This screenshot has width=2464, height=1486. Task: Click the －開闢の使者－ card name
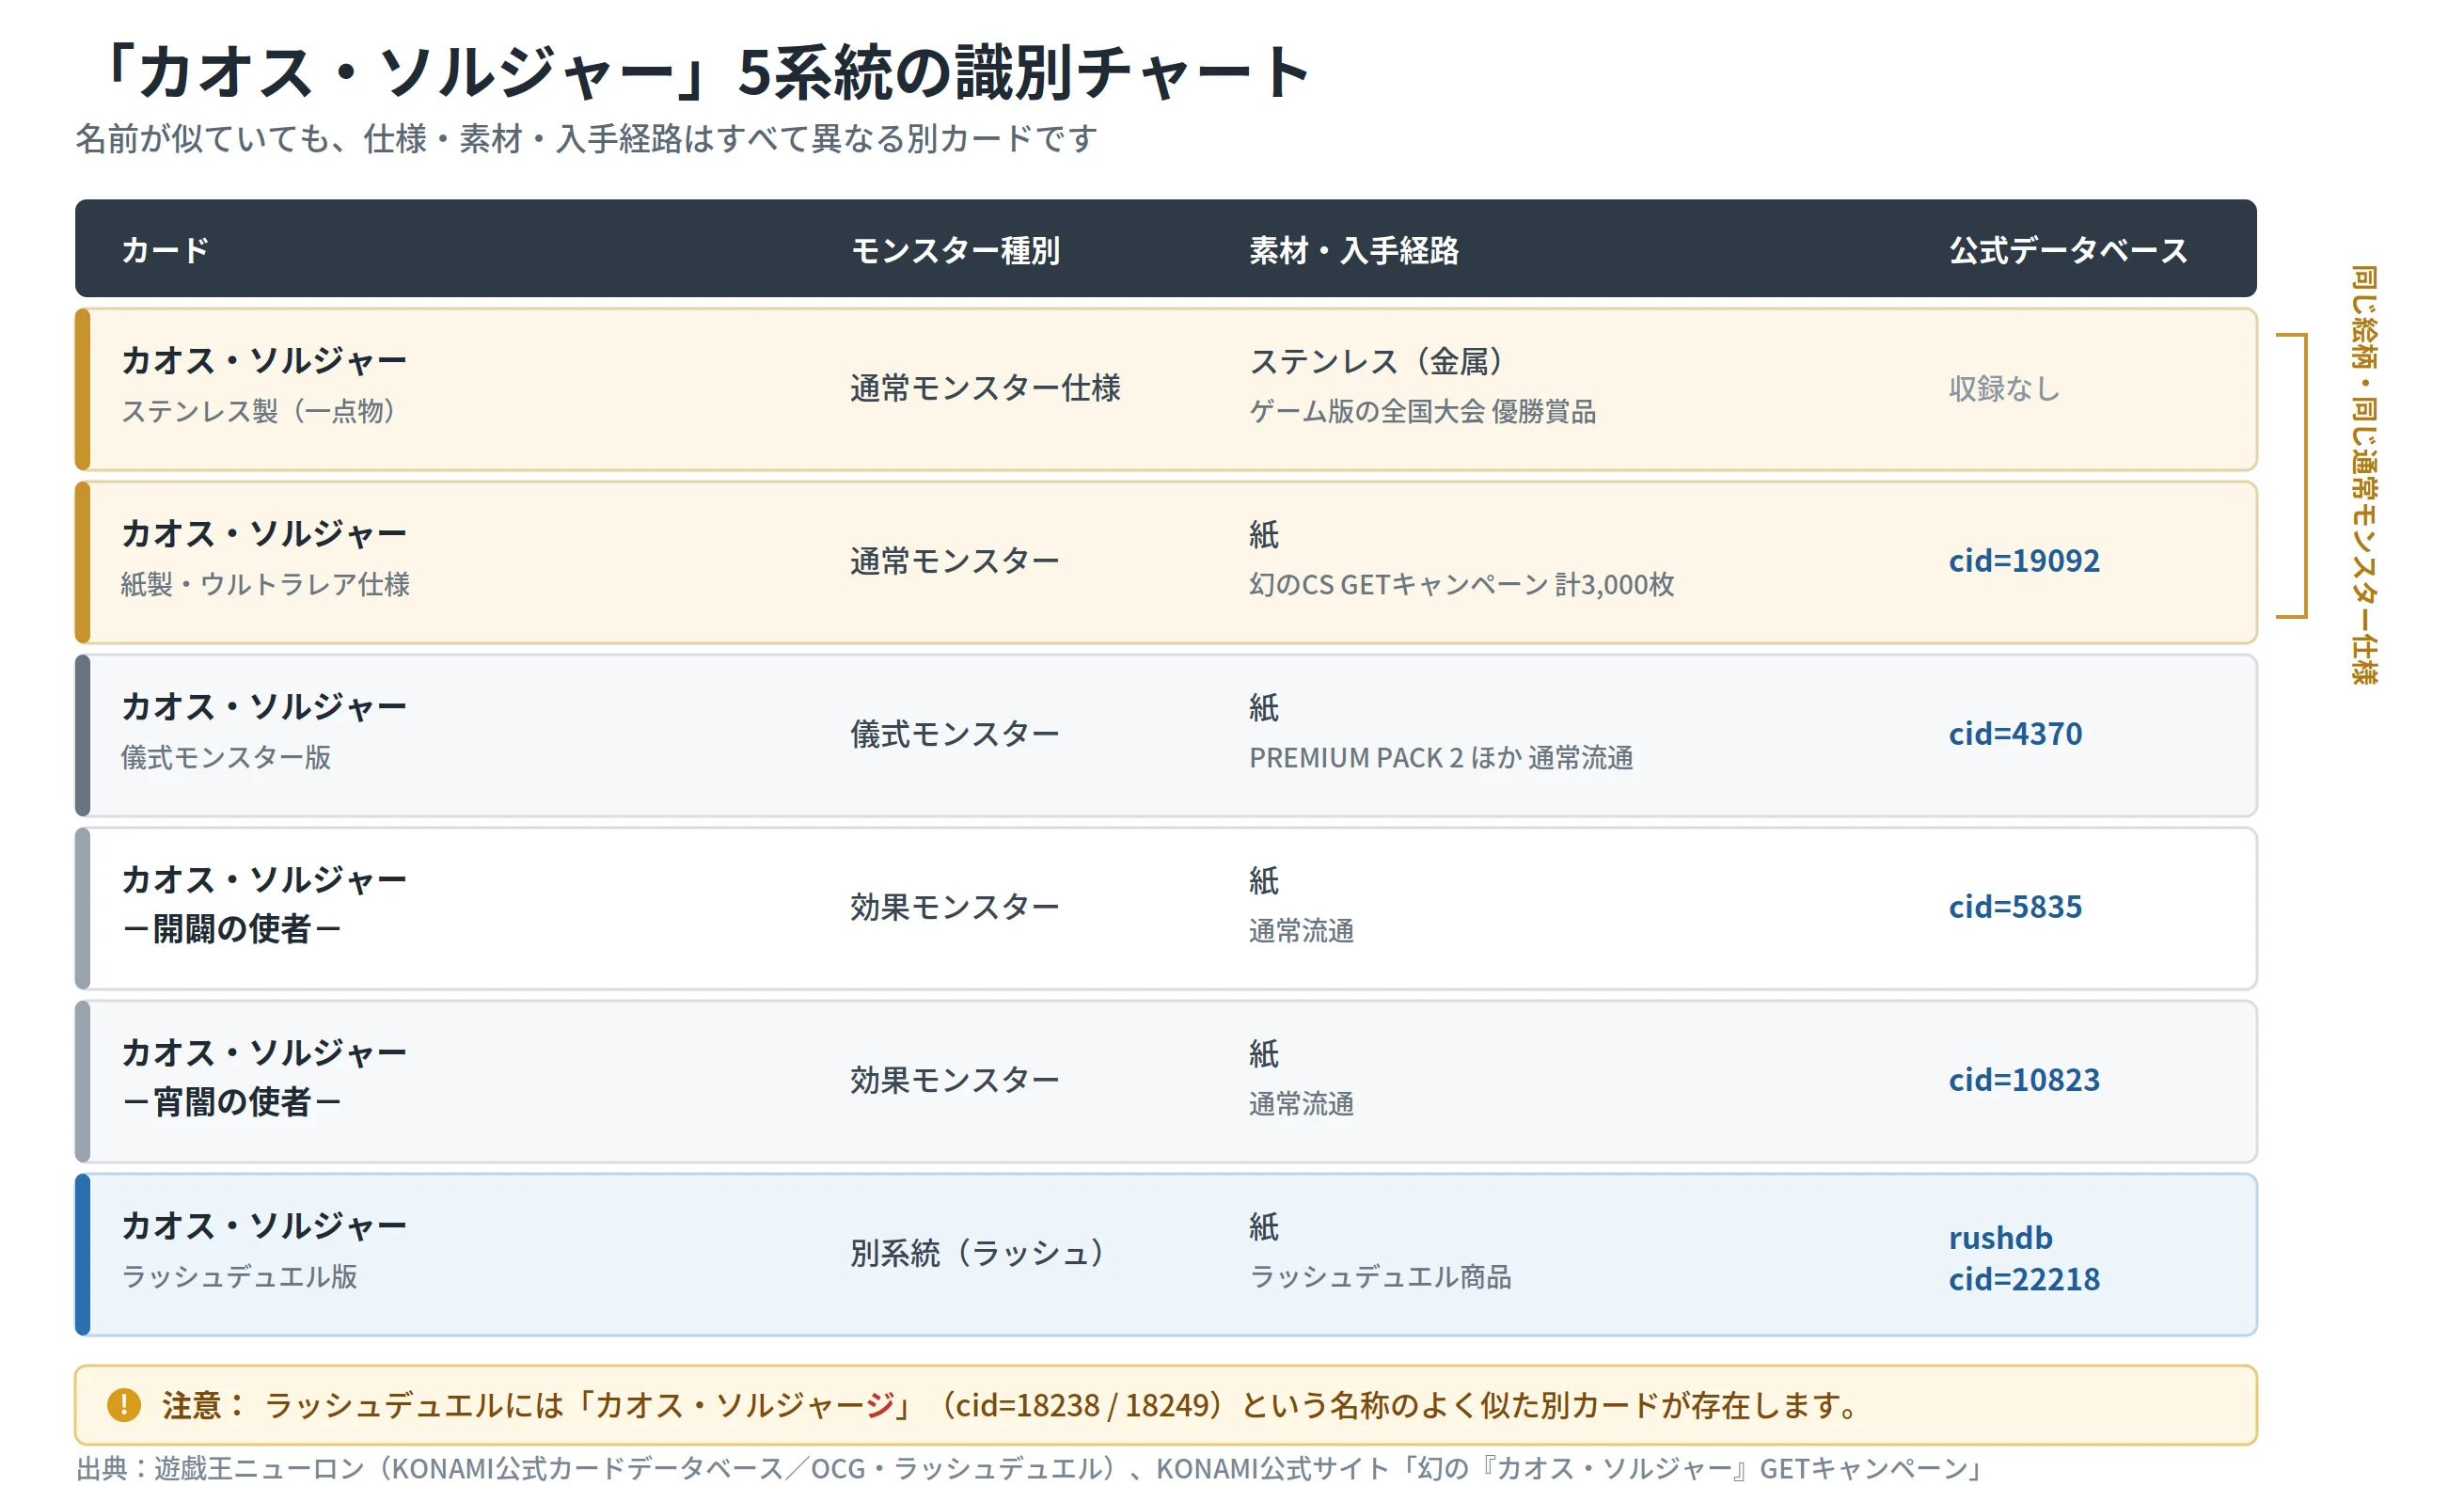[231, 928]
